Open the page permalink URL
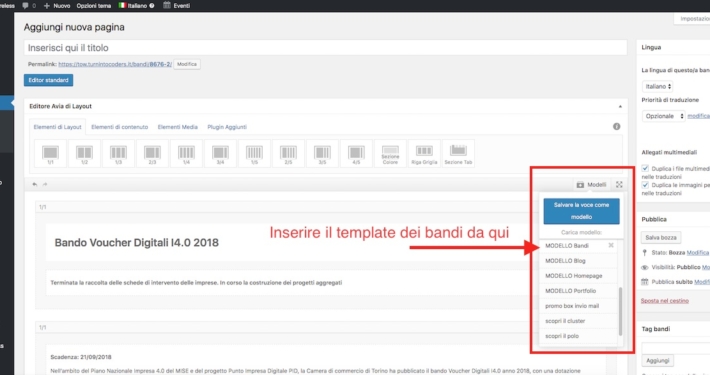 tap(115, 64)
